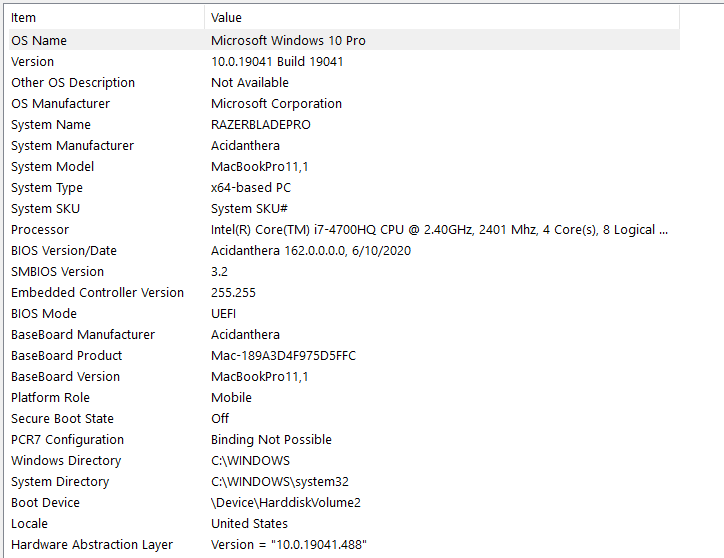The width and height of the screenshot is (724, 558).
Task: Select the Processor row
Action: click(x=40, y=229)
